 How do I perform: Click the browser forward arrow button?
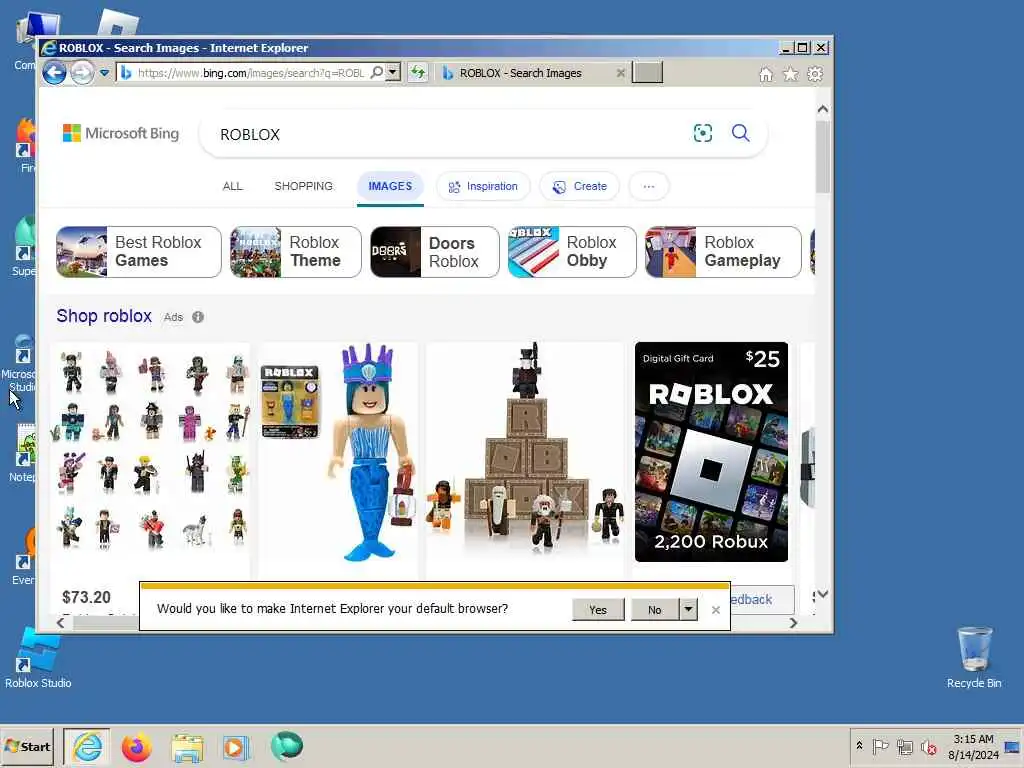click(82, 72)
